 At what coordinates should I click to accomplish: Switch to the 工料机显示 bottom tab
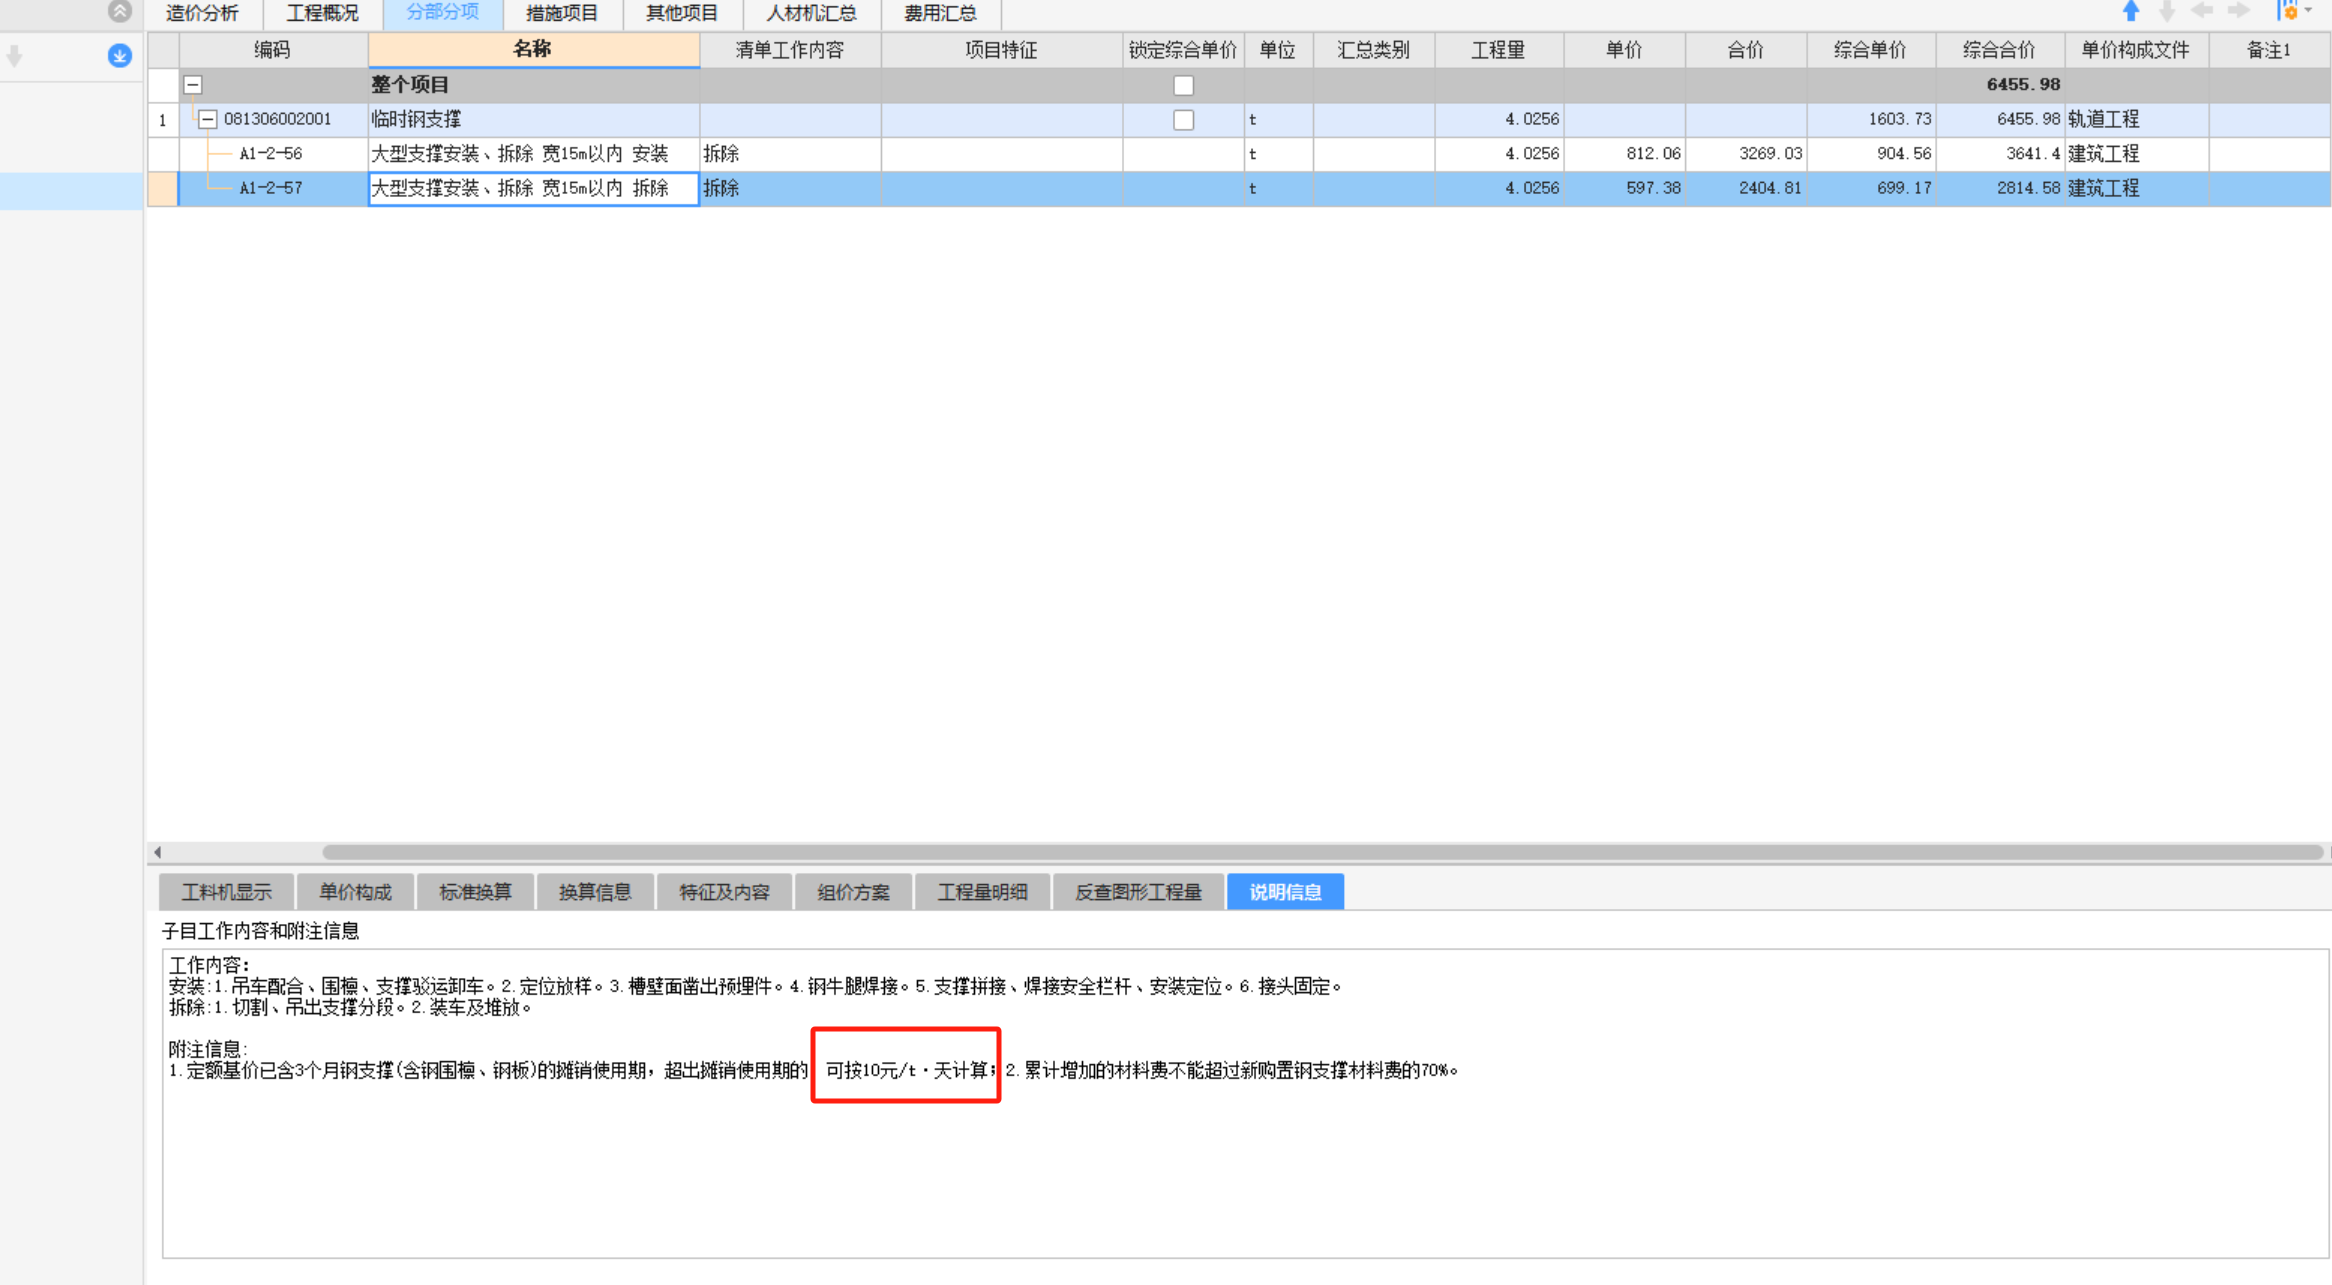227,891
